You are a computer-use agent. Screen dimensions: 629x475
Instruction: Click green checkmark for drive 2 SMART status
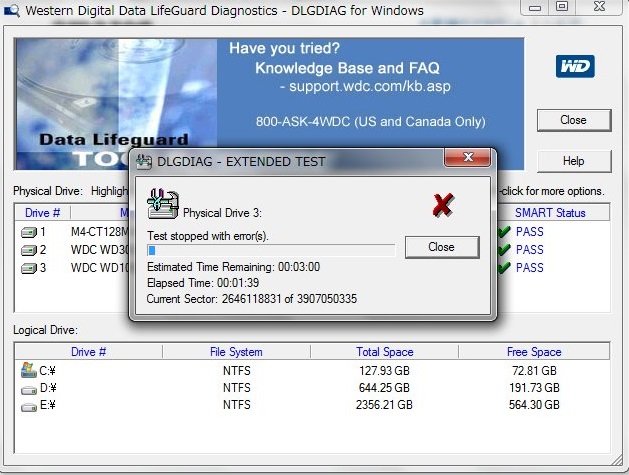click(504, 250)
